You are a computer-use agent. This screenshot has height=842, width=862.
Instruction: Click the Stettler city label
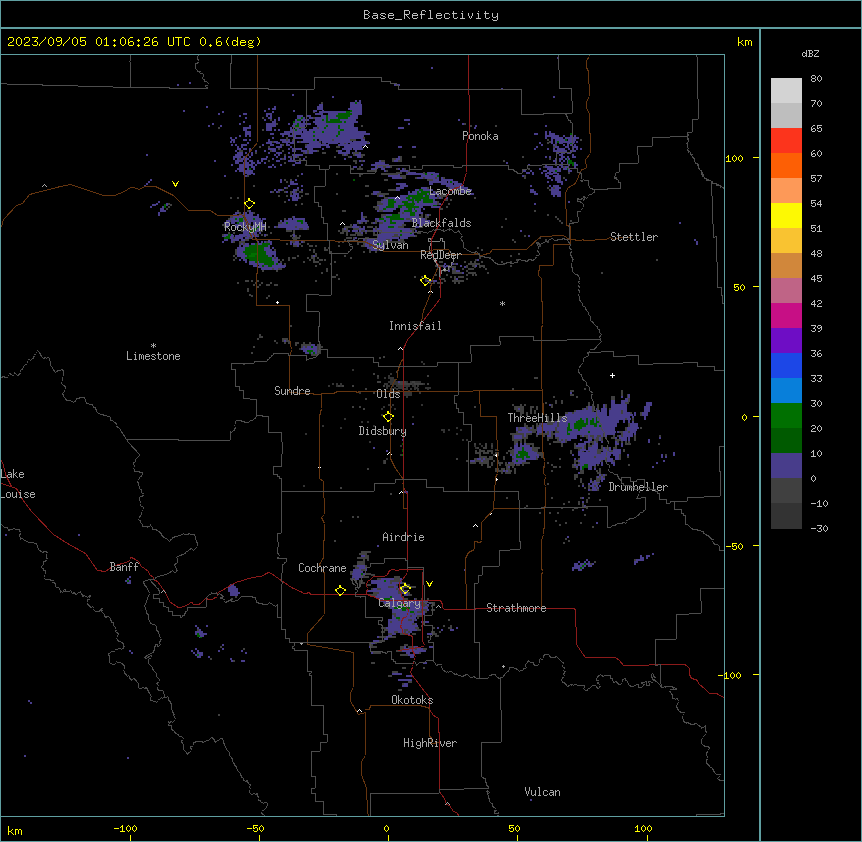634,237
